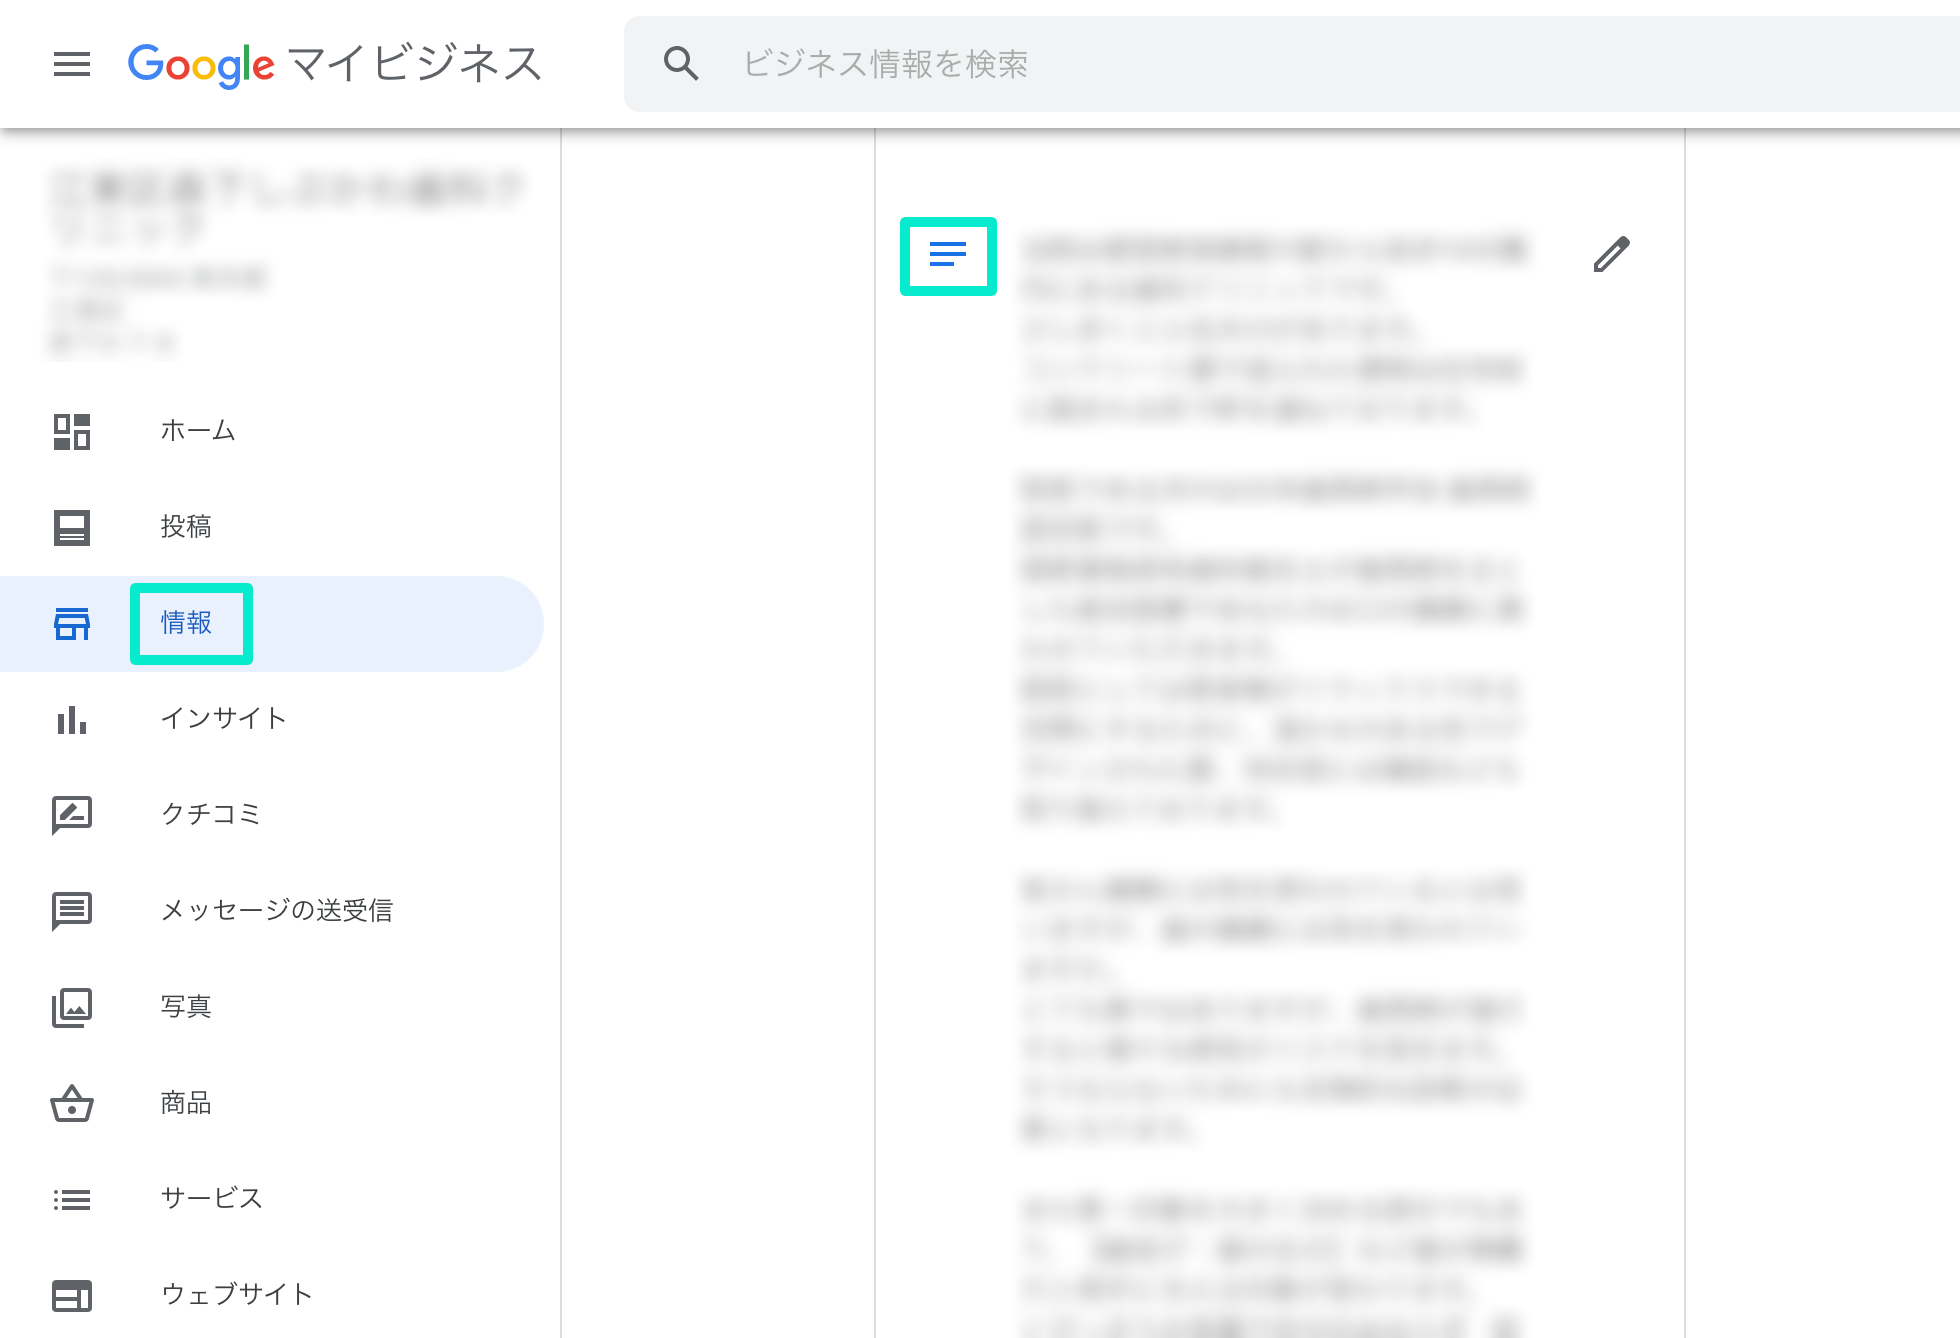This screenshot has height=1338, width=1960.
Task: Click the search magnifier icon
Action: (x=681, y=64)
